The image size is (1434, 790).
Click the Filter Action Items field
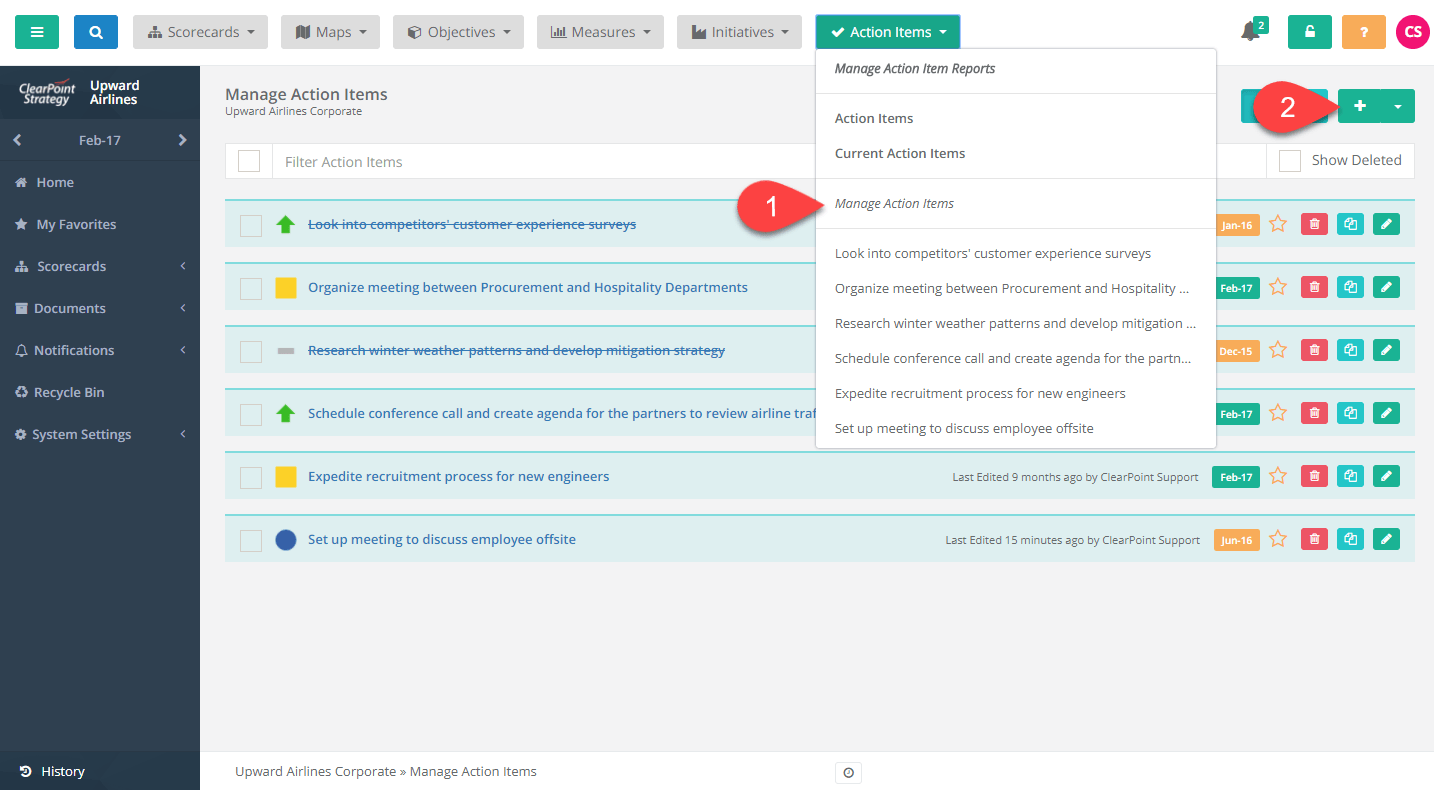coord(769,161)
